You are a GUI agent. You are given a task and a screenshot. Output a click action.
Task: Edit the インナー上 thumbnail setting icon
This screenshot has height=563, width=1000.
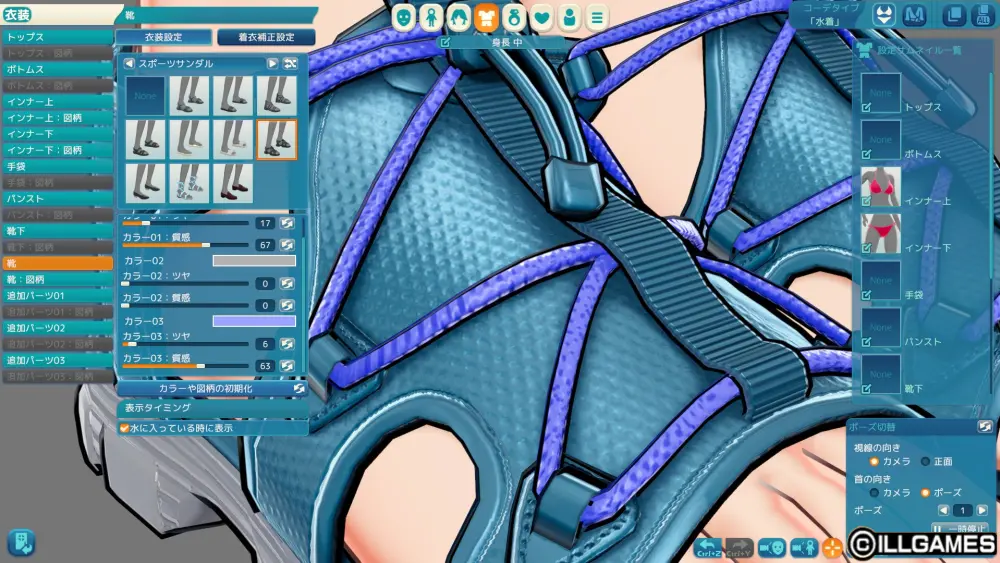(x=866, y=201)
